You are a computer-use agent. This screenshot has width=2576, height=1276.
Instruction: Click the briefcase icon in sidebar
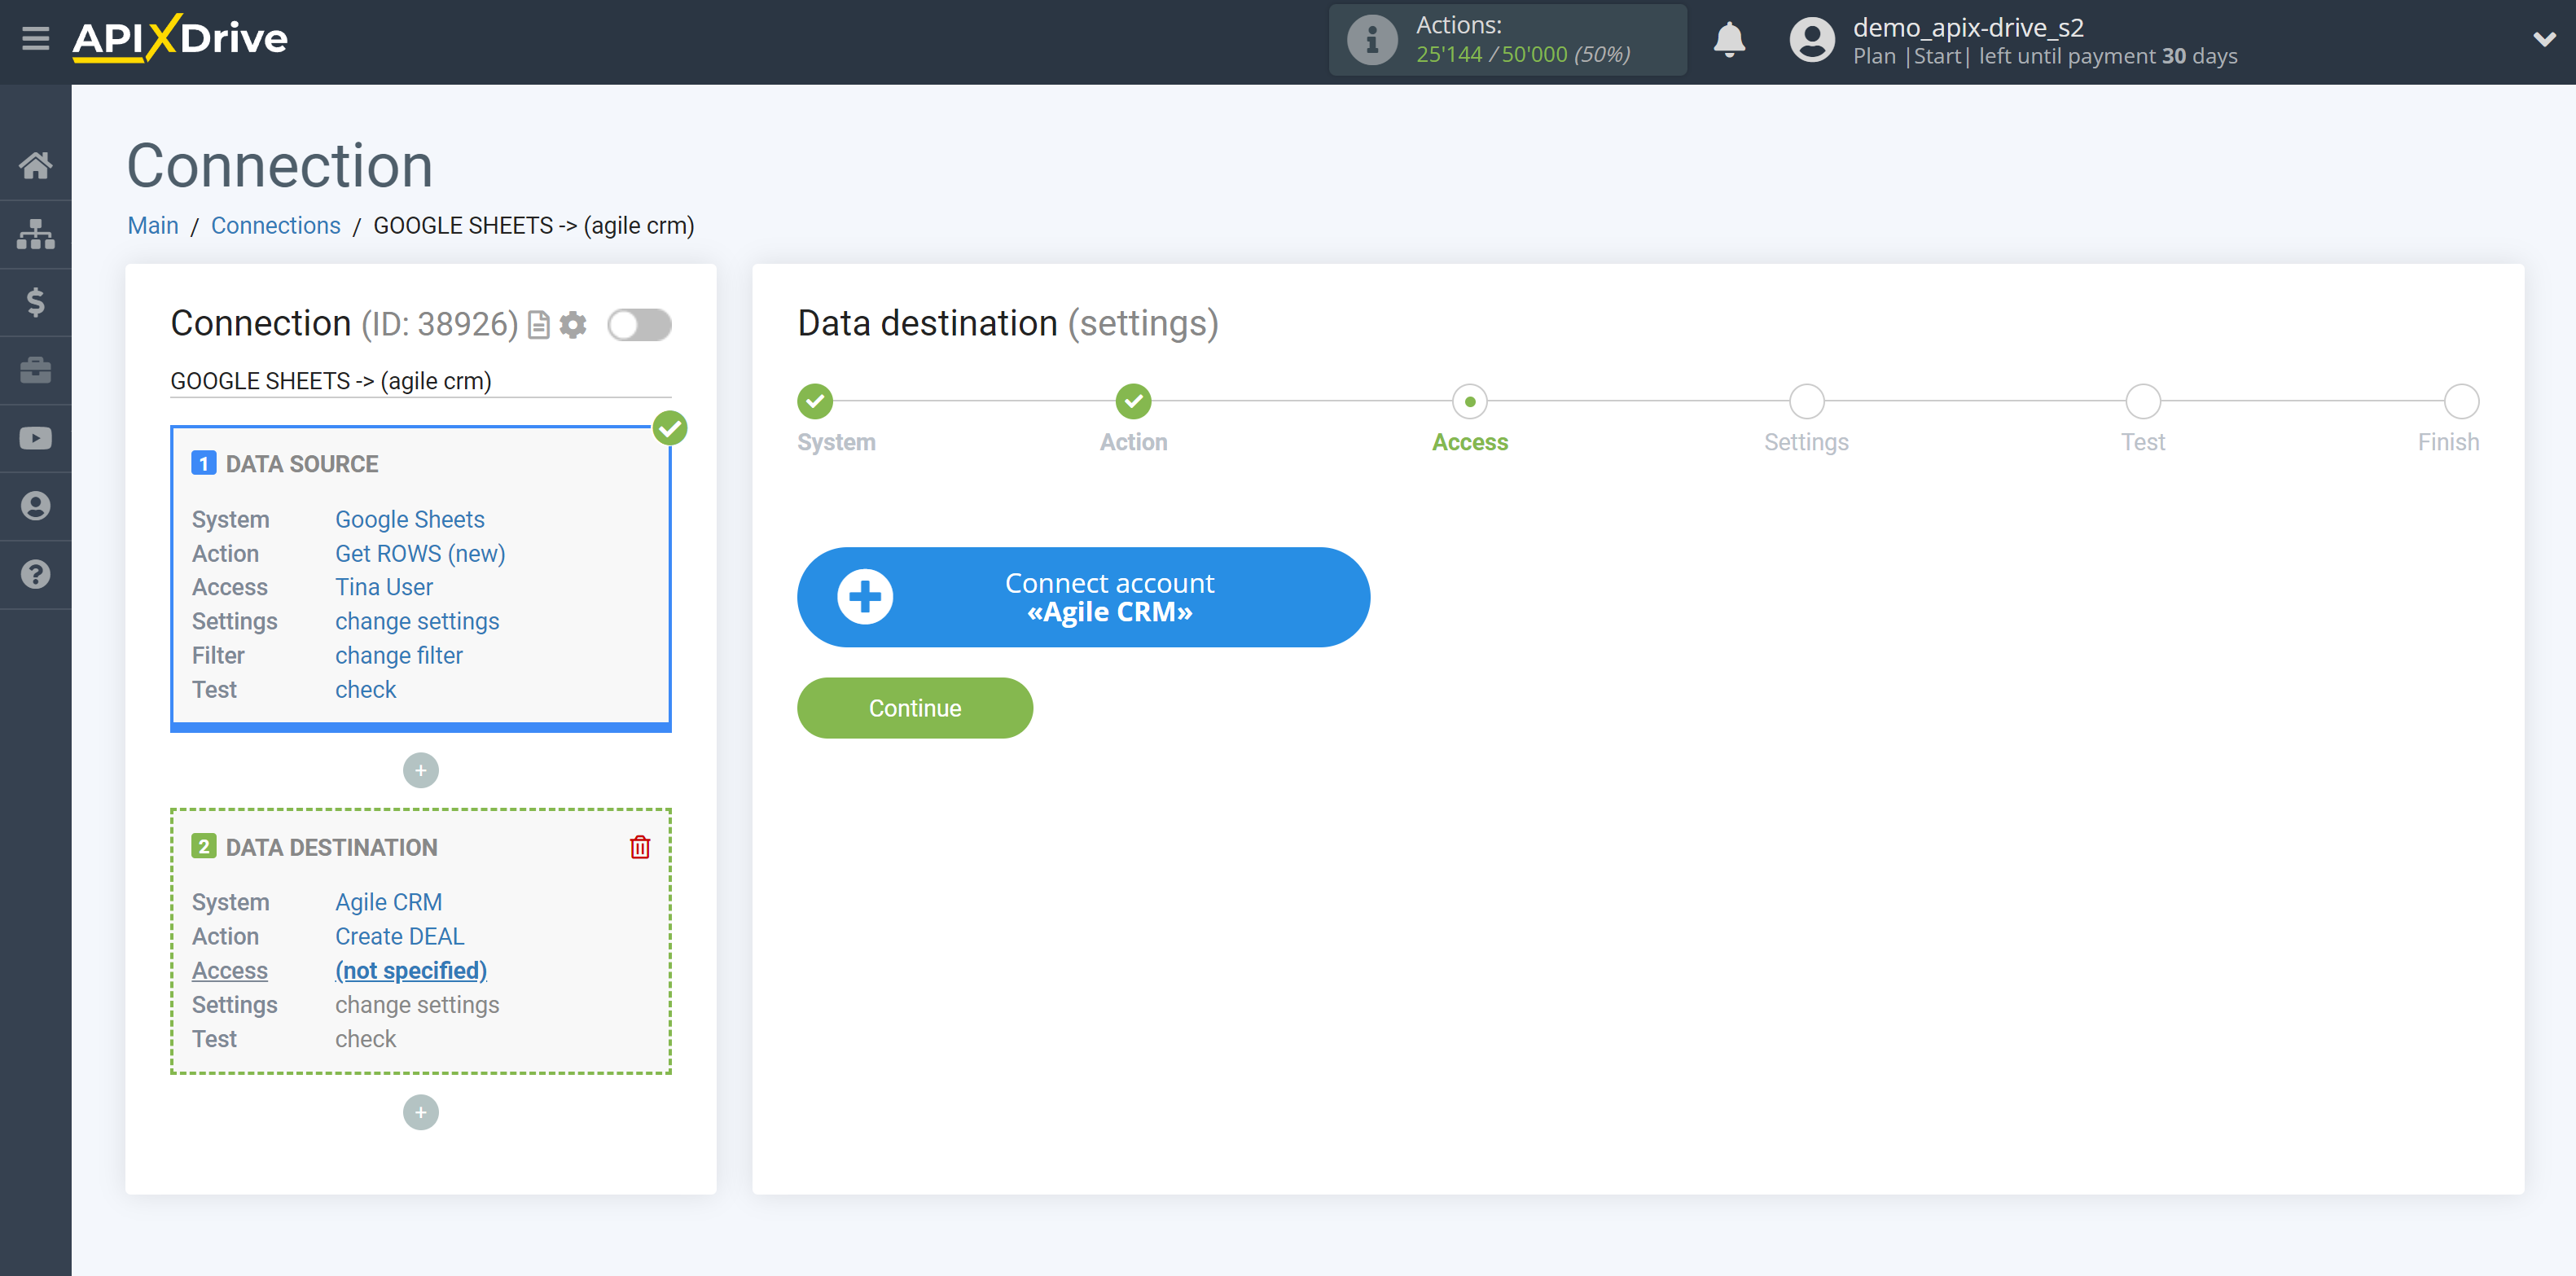tap(36, 371)
